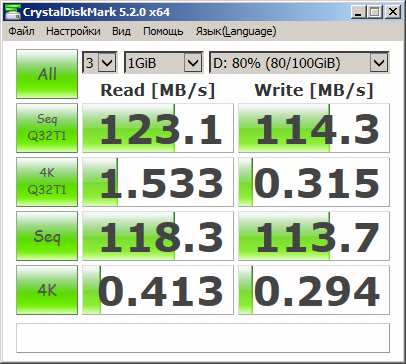The image size is (406, 364).
Task: Click the empty comment field at bottom
Action: (203, 338)
